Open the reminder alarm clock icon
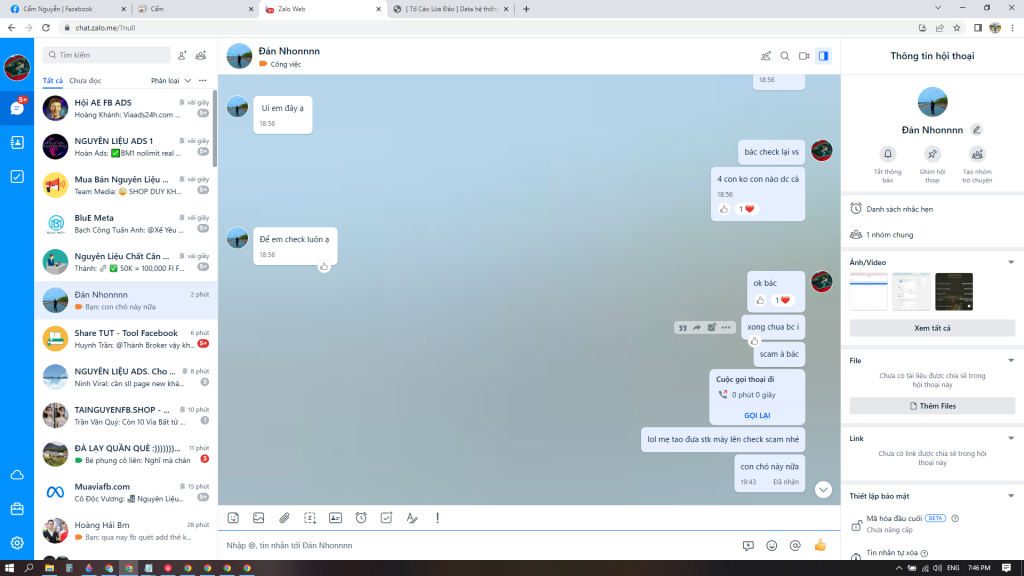 tap(361, 518)
